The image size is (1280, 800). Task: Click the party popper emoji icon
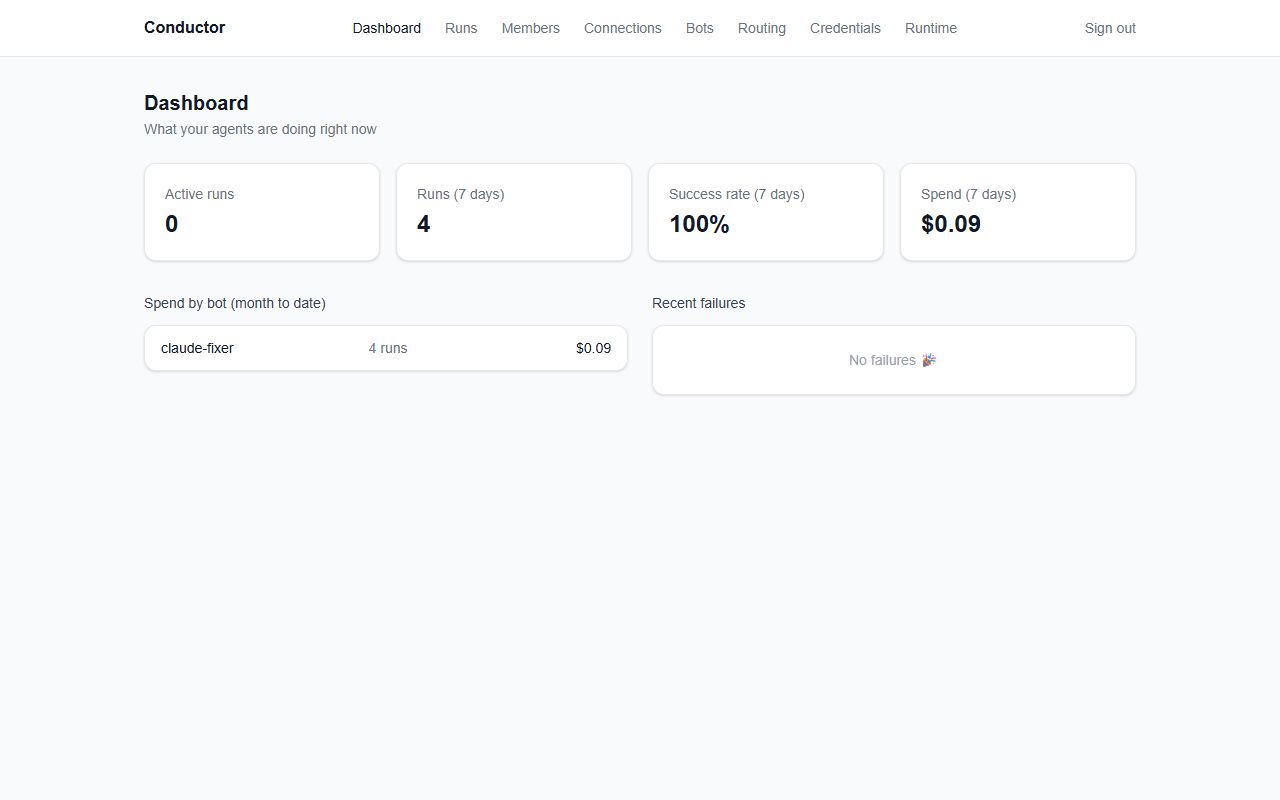(x=929, y=360)
